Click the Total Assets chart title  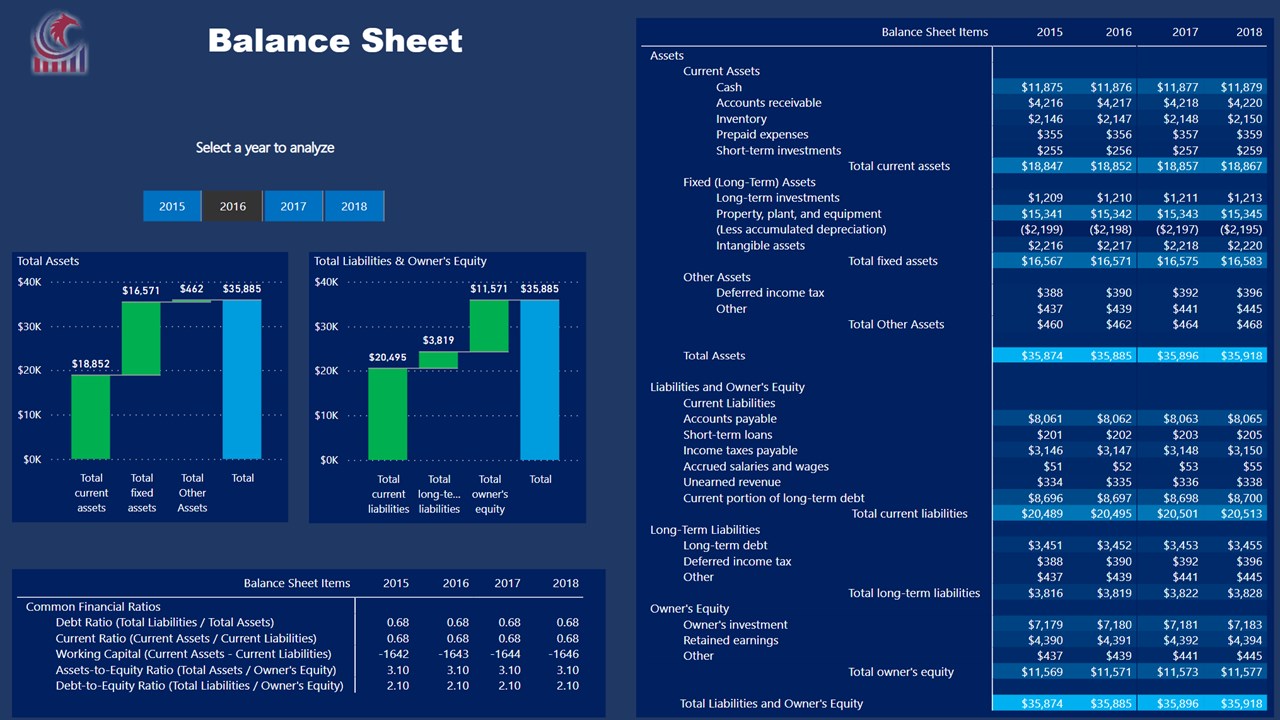[48, 261]
